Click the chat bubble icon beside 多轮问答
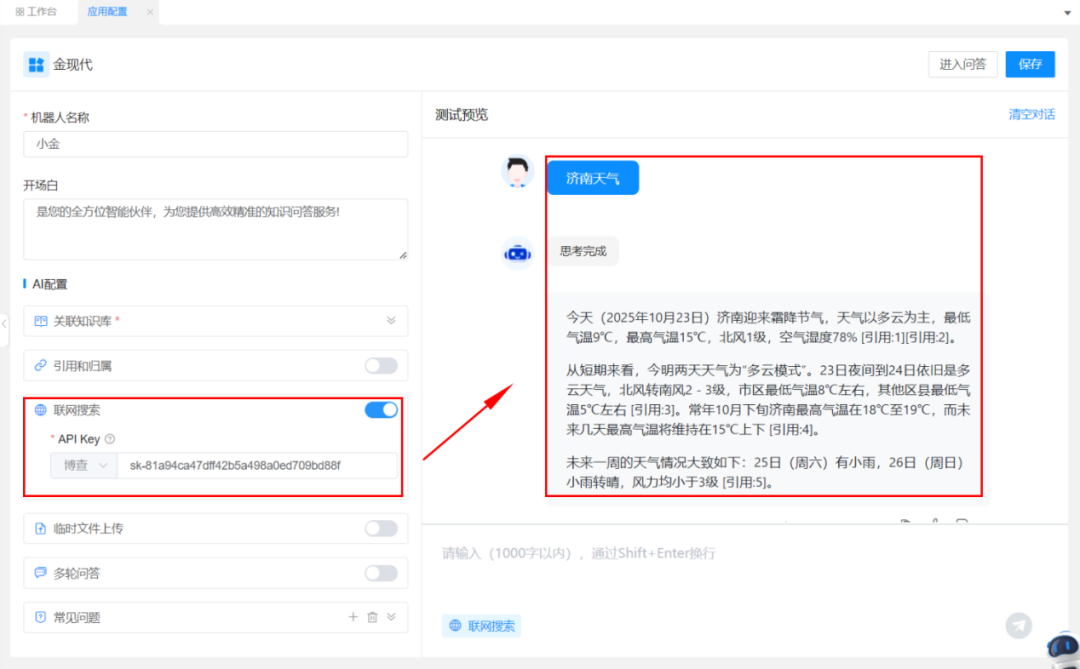Image resolution: width=1080 pixels, height=669 pixels. tap(40, 573)
